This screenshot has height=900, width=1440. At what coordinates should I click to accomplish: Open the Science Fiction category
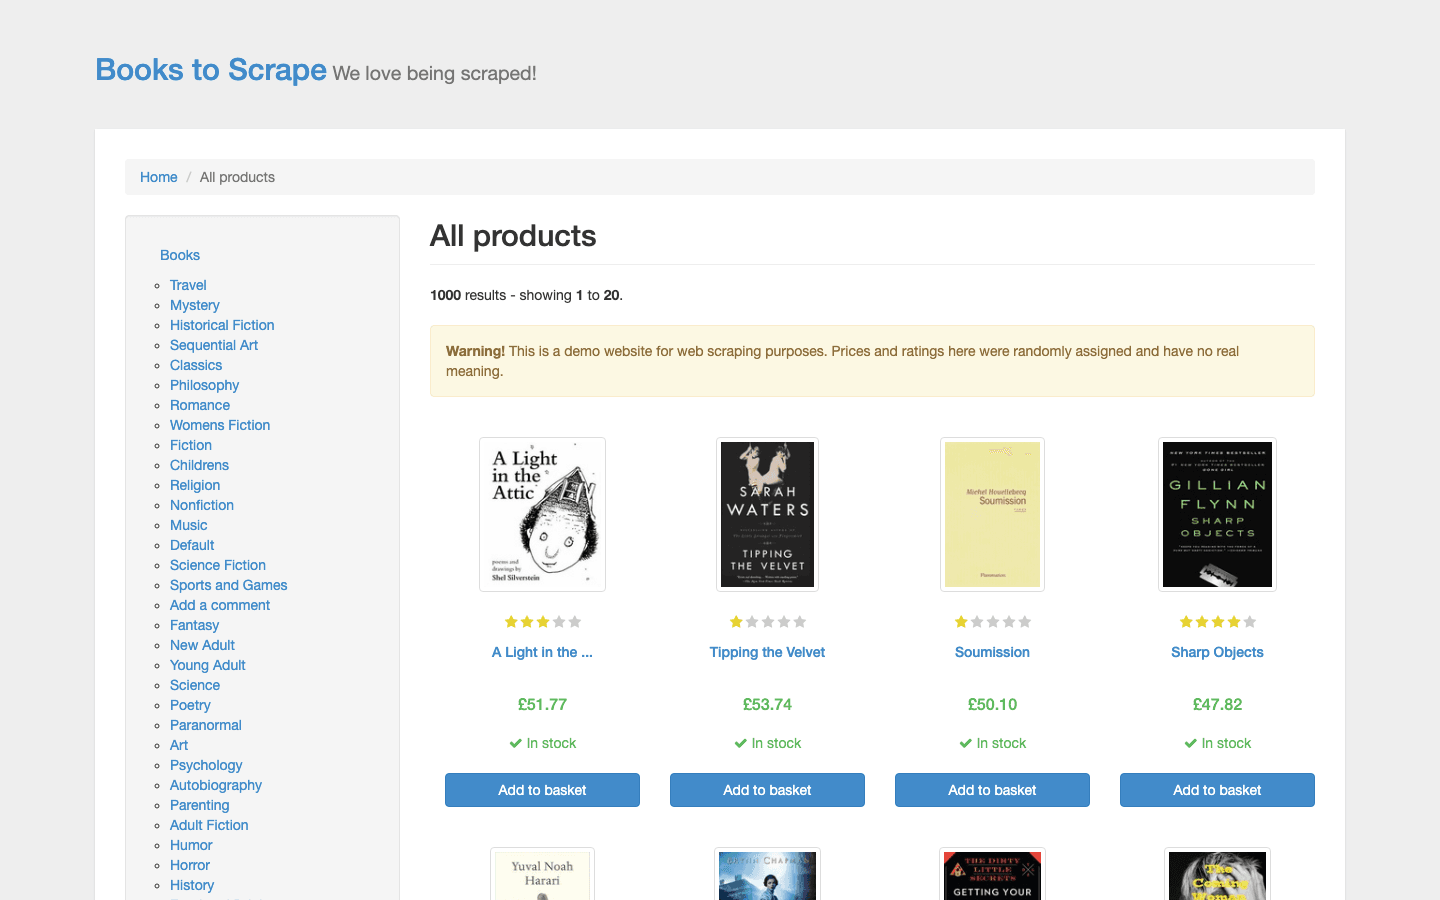tap(217, 565)
